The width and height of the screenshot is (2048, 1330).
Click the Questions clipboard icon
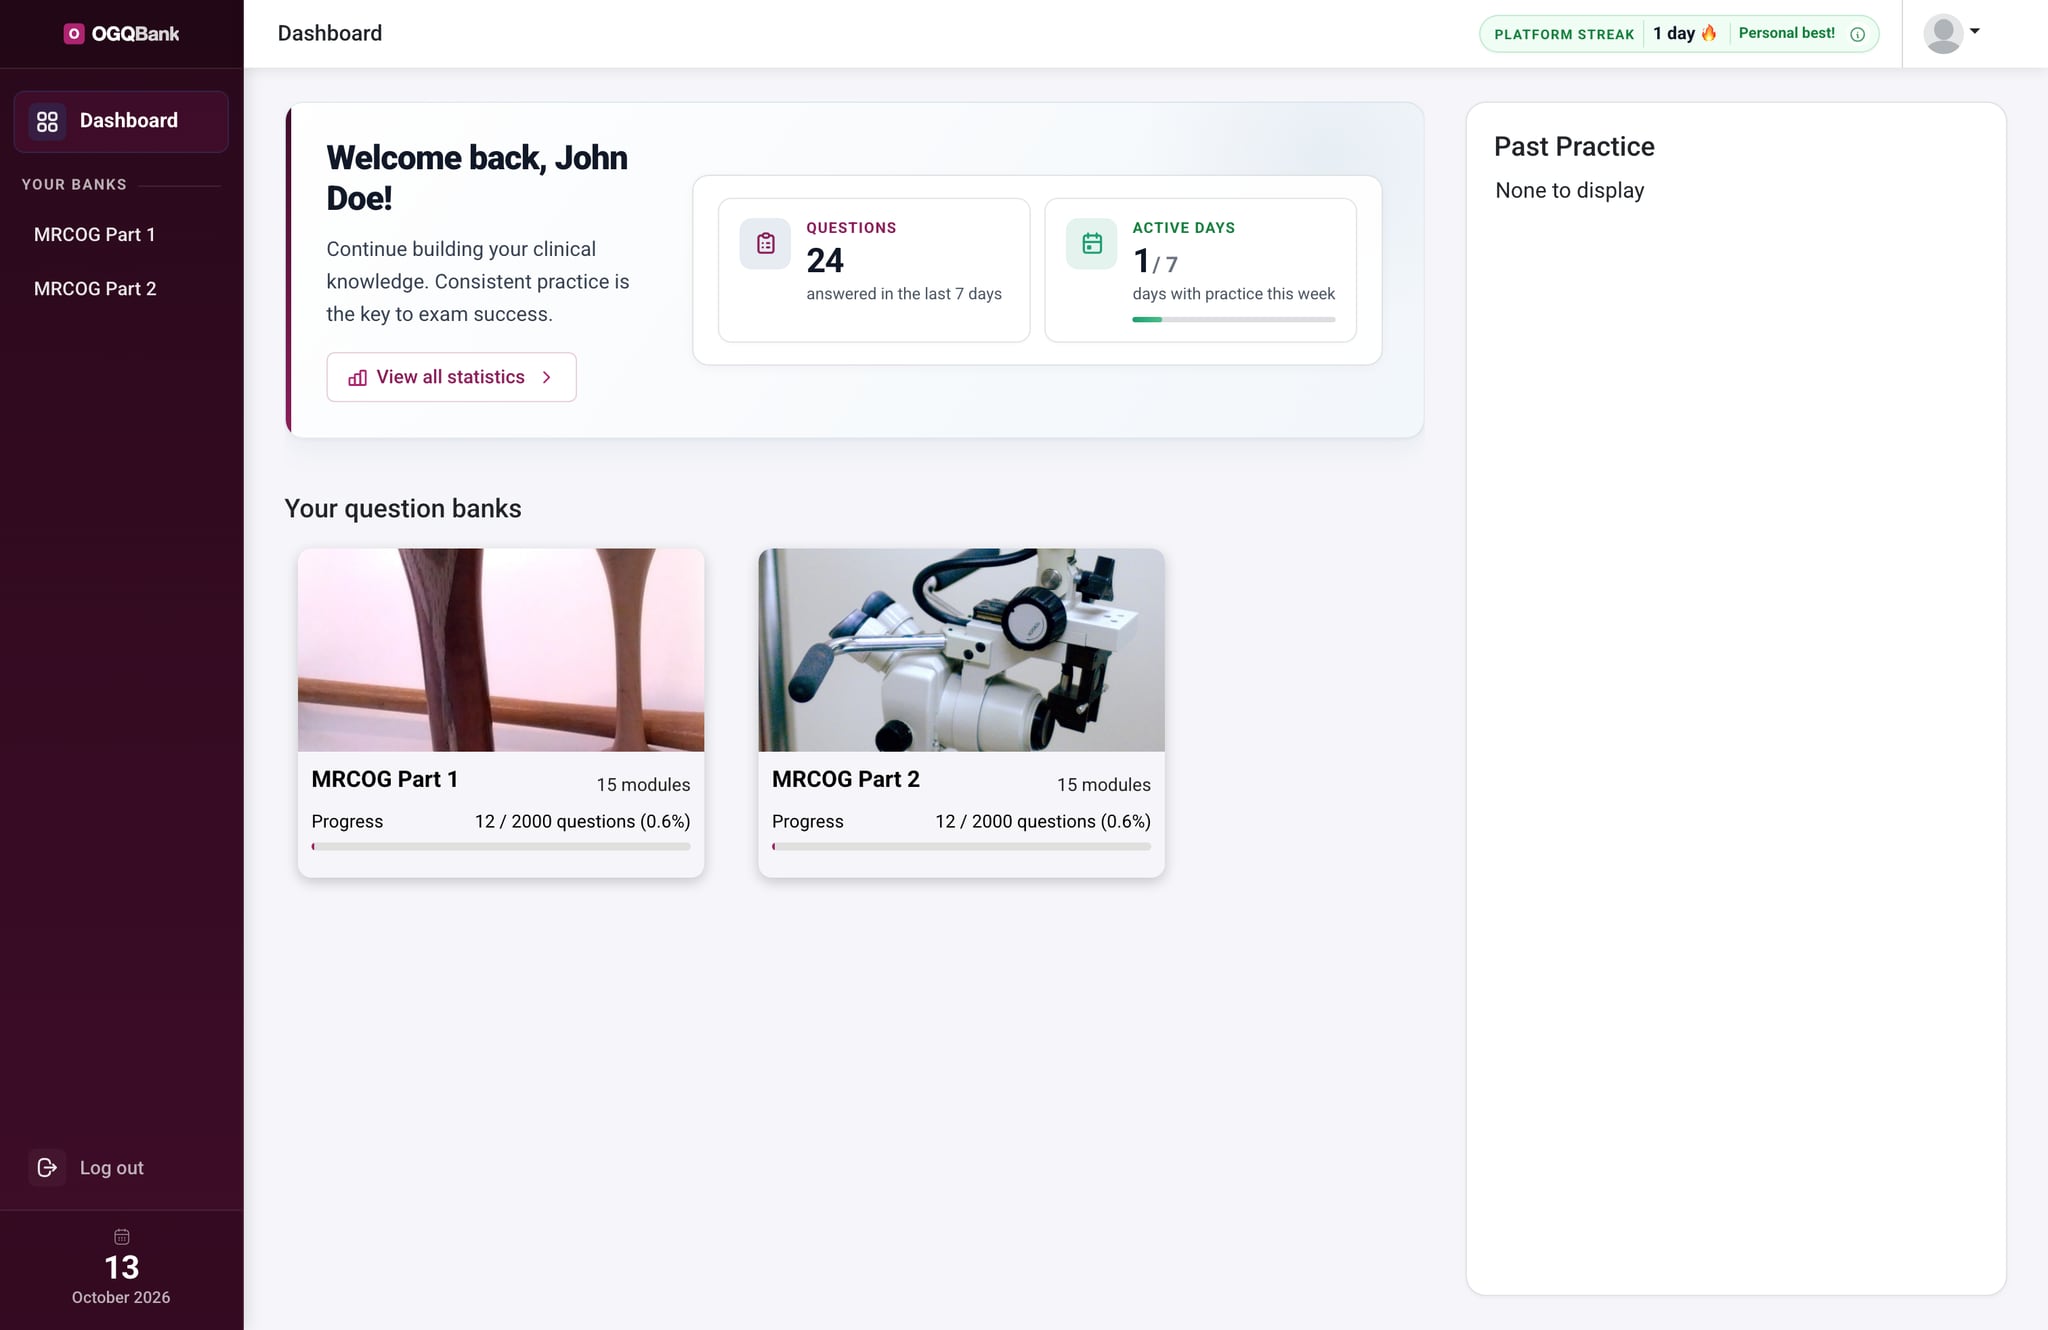[765, 244]
